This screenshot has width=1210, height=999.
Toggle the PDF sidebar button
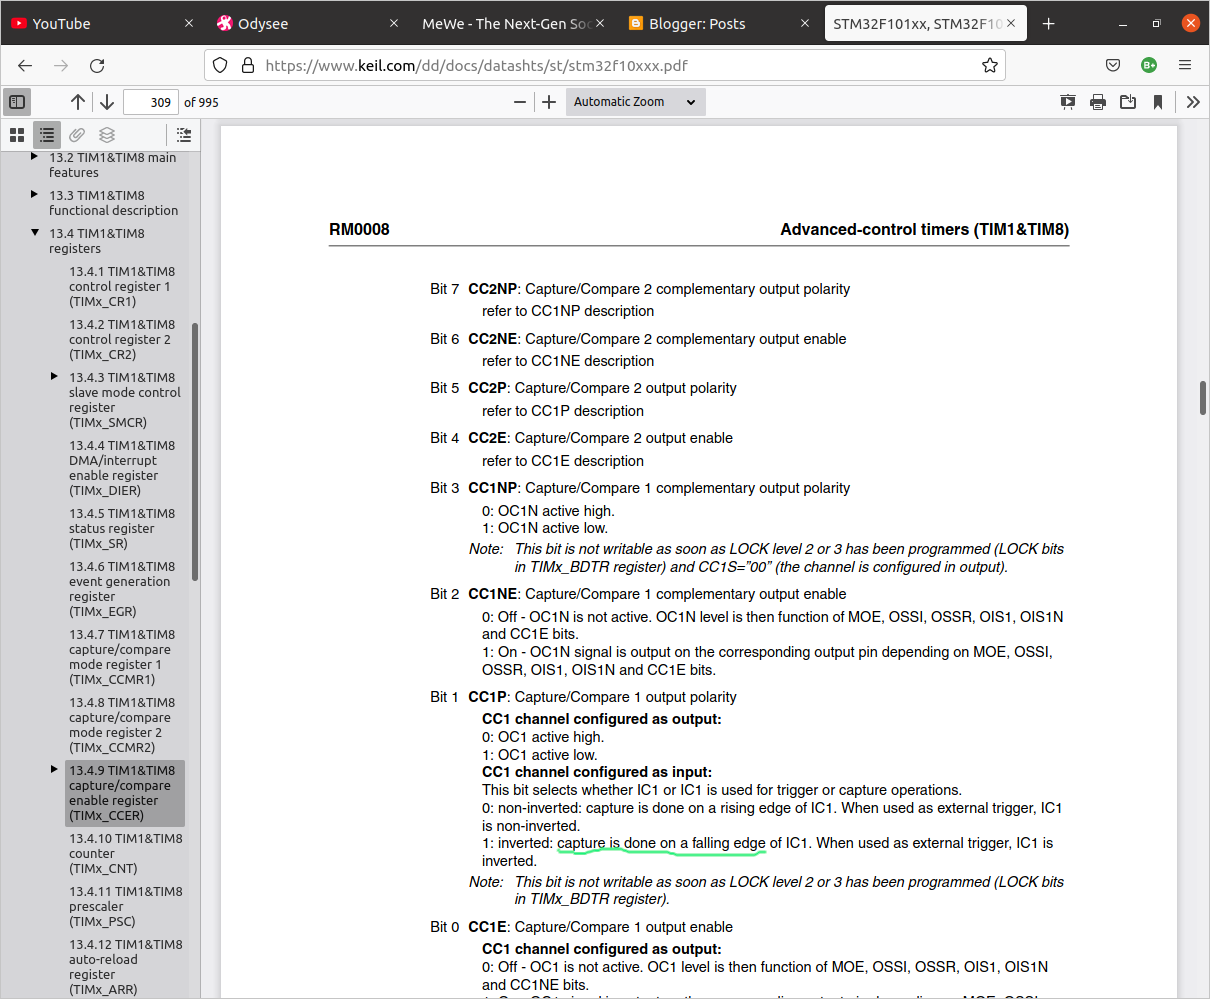(x=17, y=102)
